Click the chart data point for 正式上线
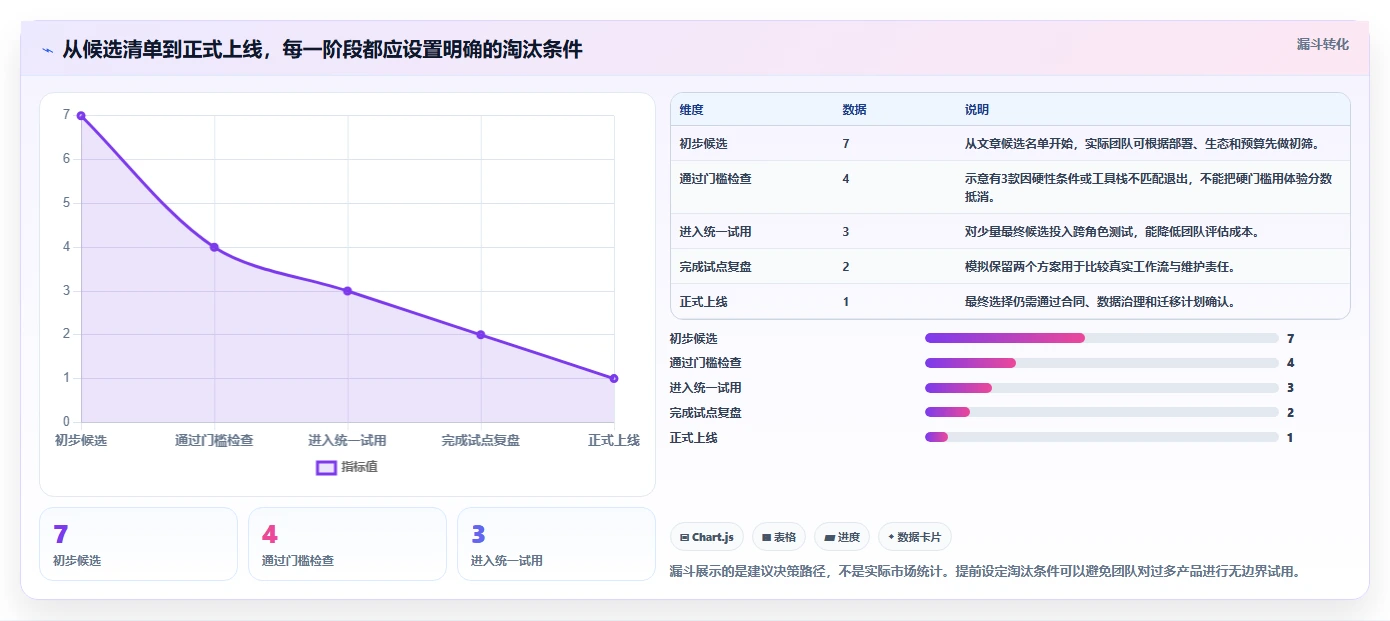The image size is (1390, 621). (614, 378)
